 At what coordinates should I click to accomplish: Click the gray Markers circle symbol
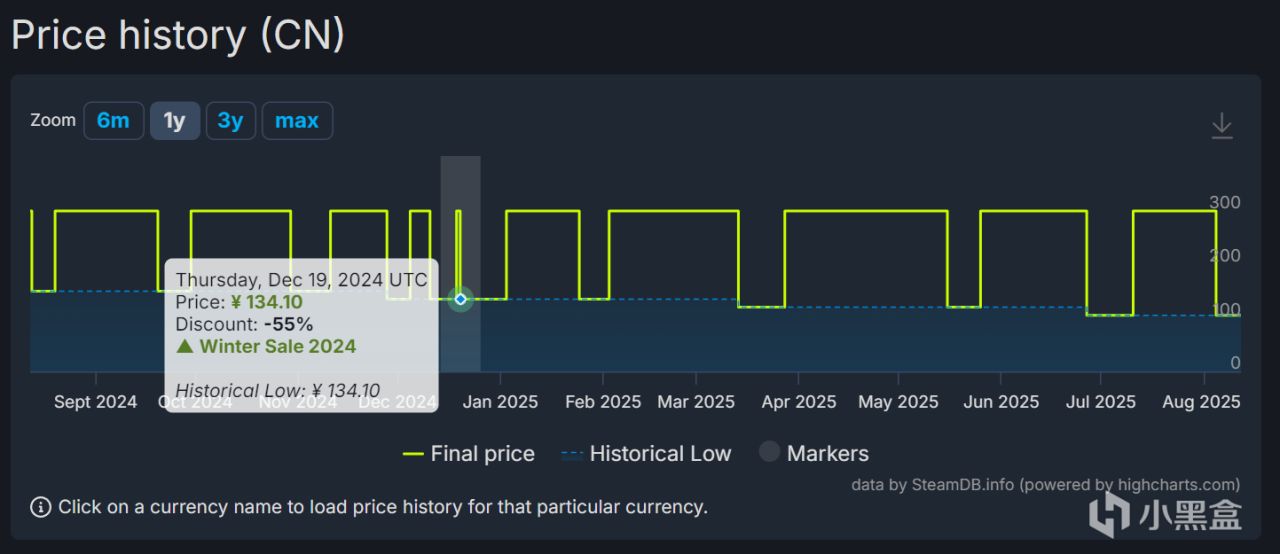pos(769,452)
